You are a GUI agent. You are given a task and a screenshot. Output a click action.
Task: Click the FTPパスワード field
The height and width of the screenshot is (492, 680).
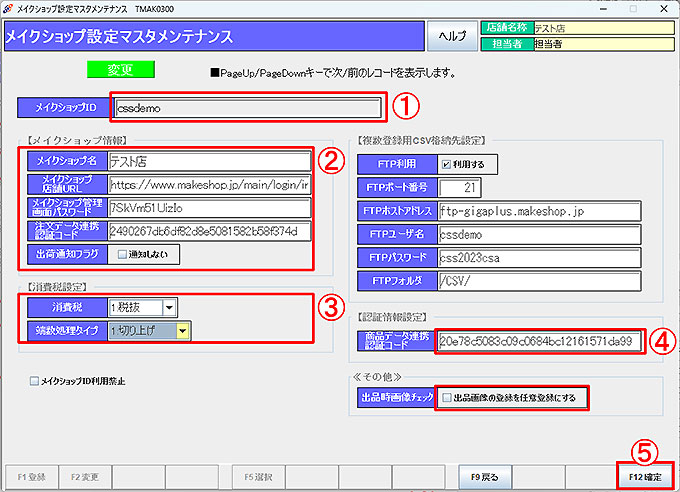click(539, 258)
